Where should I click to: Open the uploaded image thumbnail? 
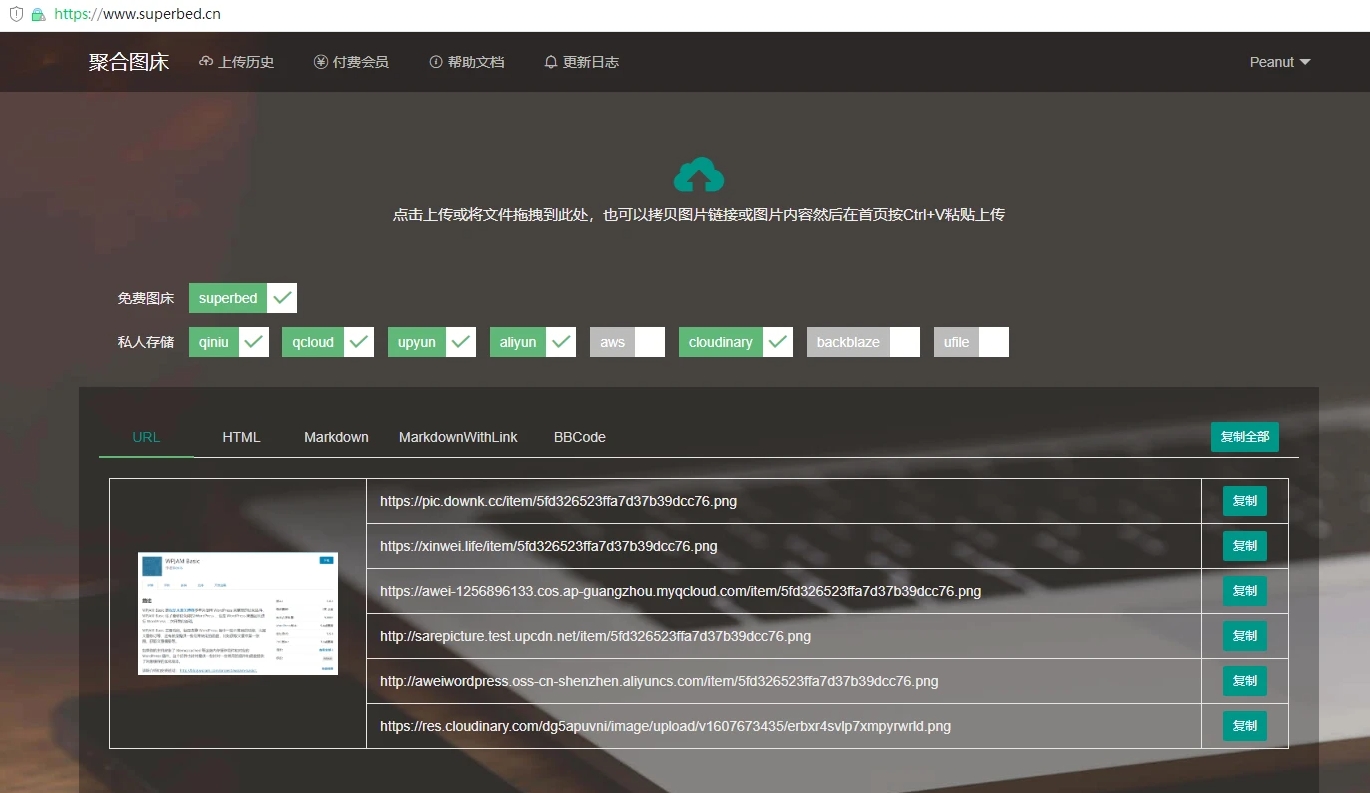(x=238, y=613)
